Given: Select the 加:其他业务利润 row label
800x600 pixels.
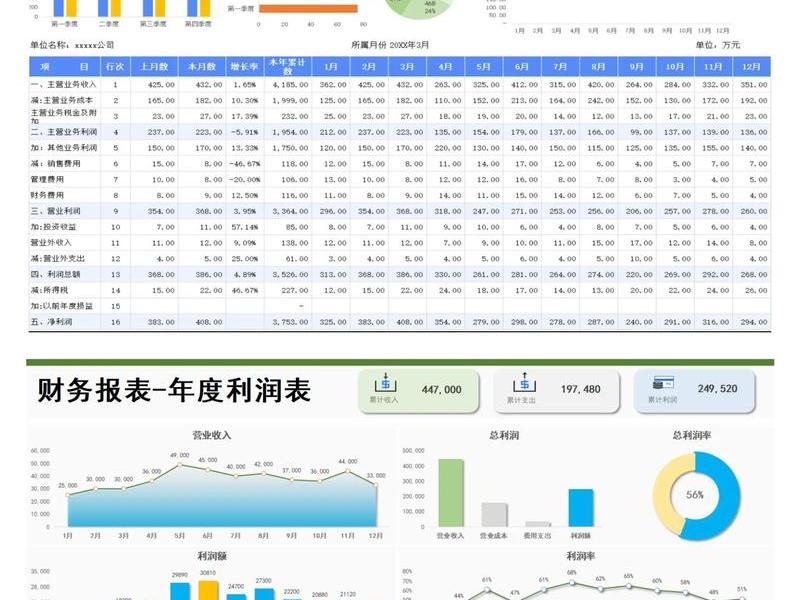Looking at the screenshot, I should (x=63, y=147).
